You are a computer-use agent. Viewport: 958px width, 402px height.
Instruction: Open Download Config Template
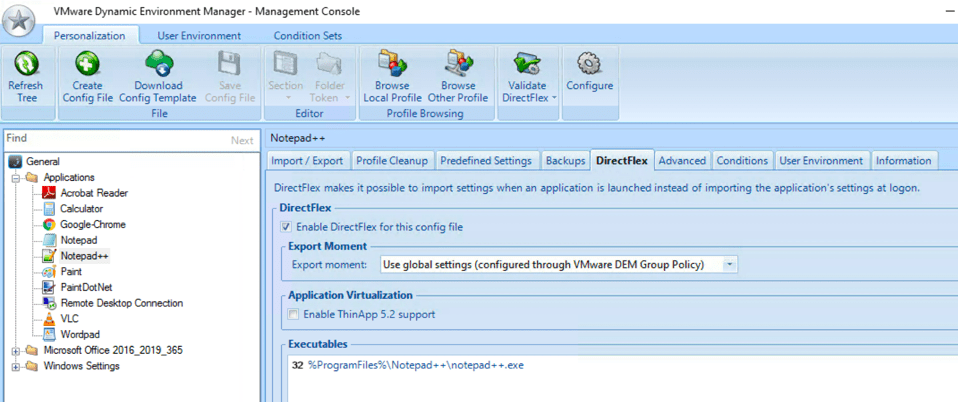click(x=158, y=66)
